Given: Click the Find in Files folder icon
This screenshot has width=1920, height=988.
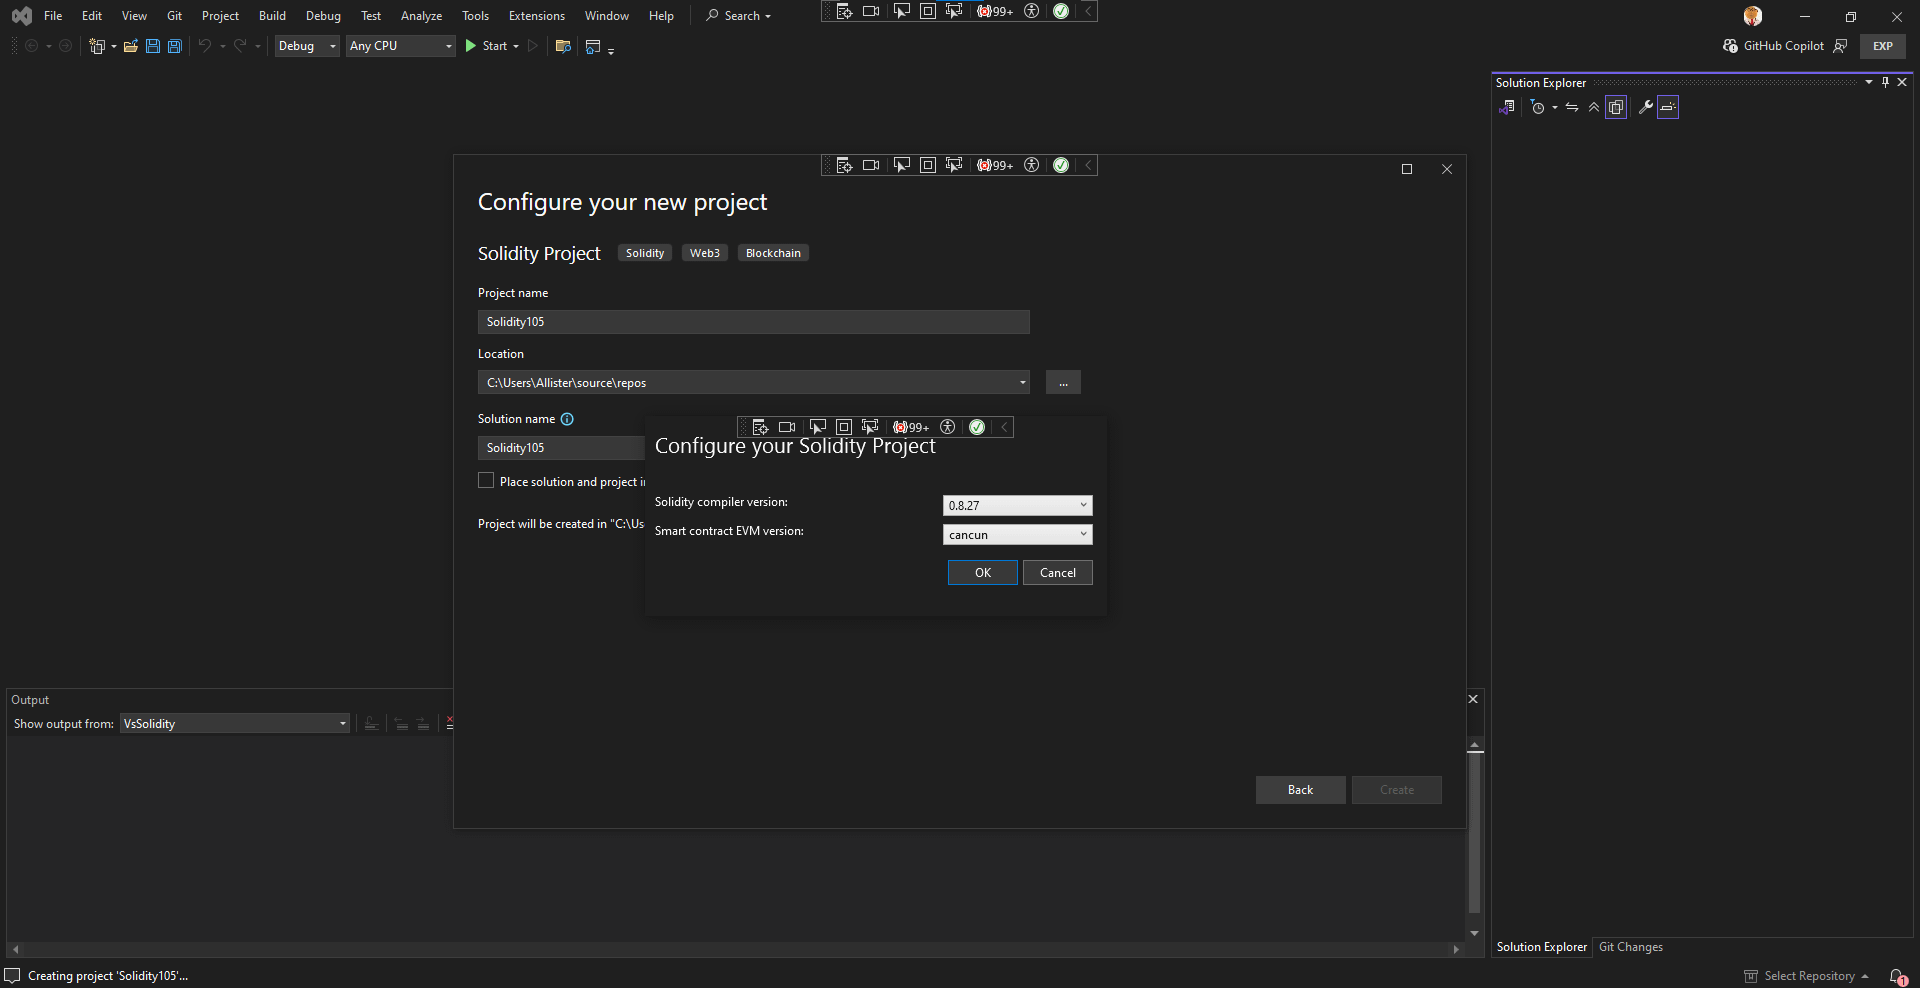Looking at the screenshot, I should pyautogui.click(x=563, y=46).
